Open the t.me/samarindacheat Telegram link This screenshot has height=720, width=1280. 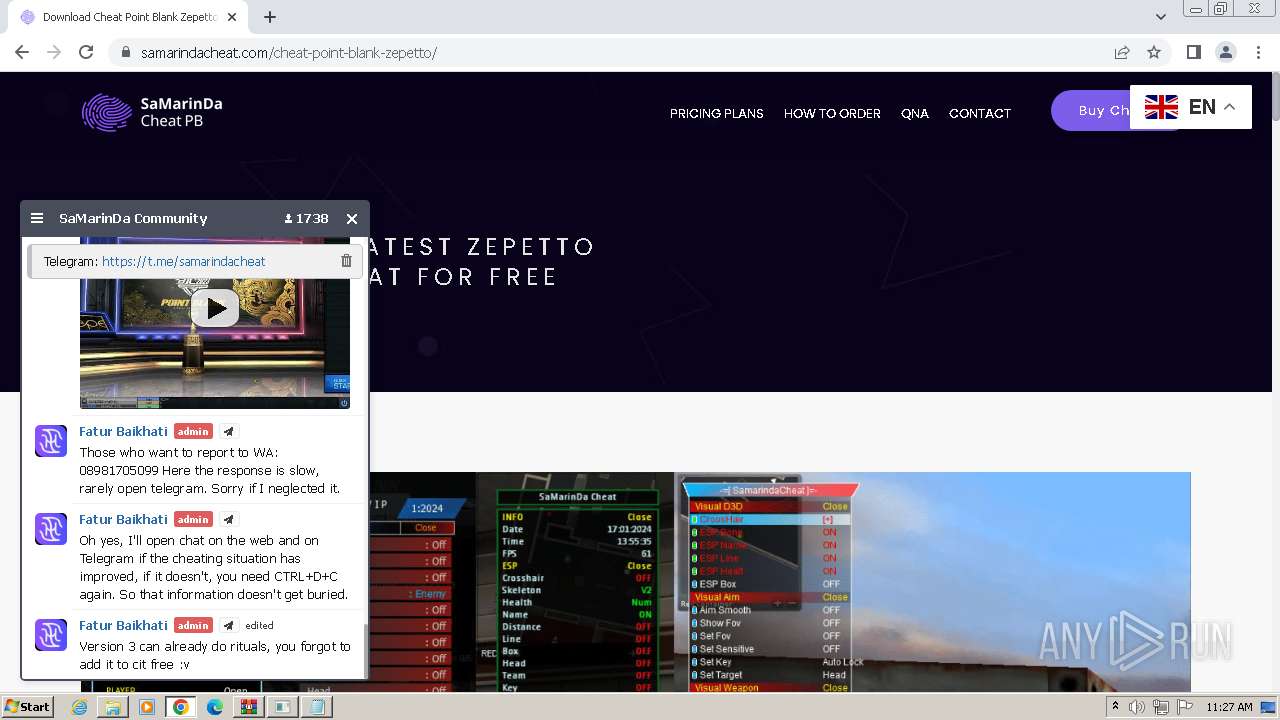pyautogui.click(x=184, y=261)
